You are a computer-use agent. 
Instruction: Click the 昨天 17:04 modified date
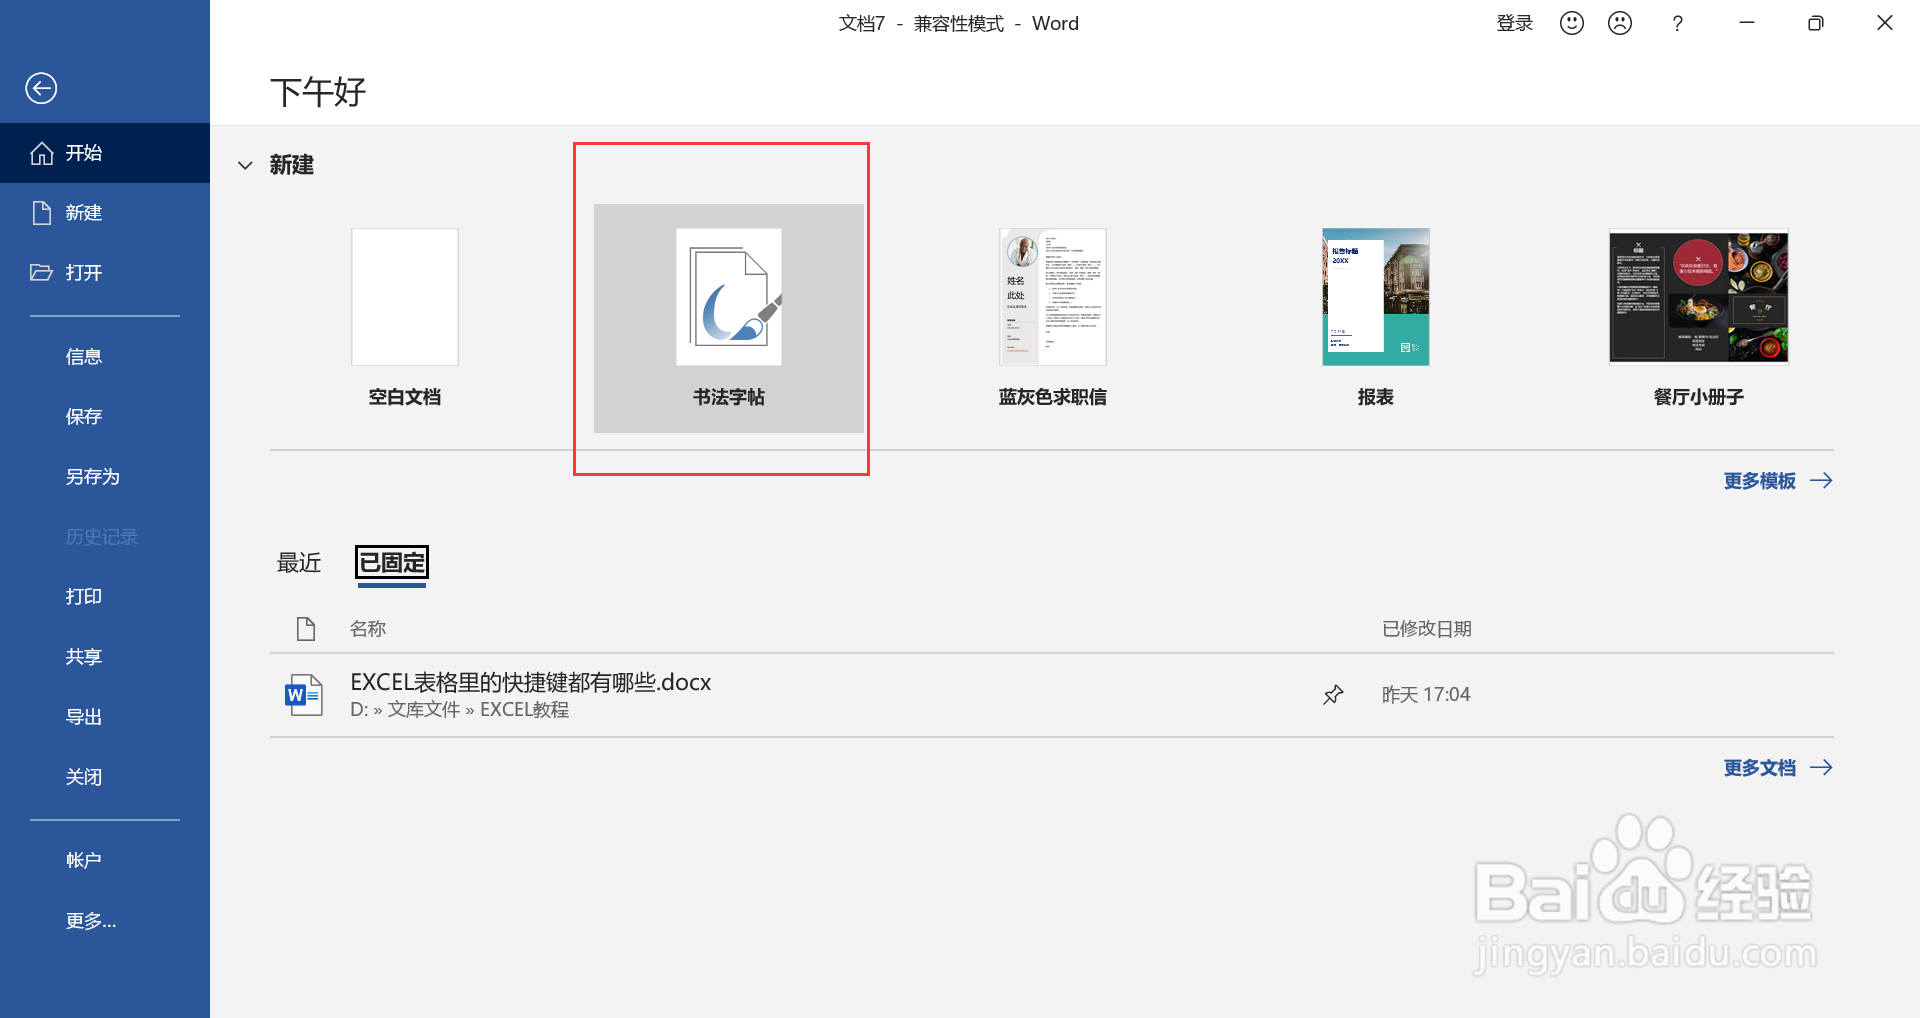tap(1426, 695)
